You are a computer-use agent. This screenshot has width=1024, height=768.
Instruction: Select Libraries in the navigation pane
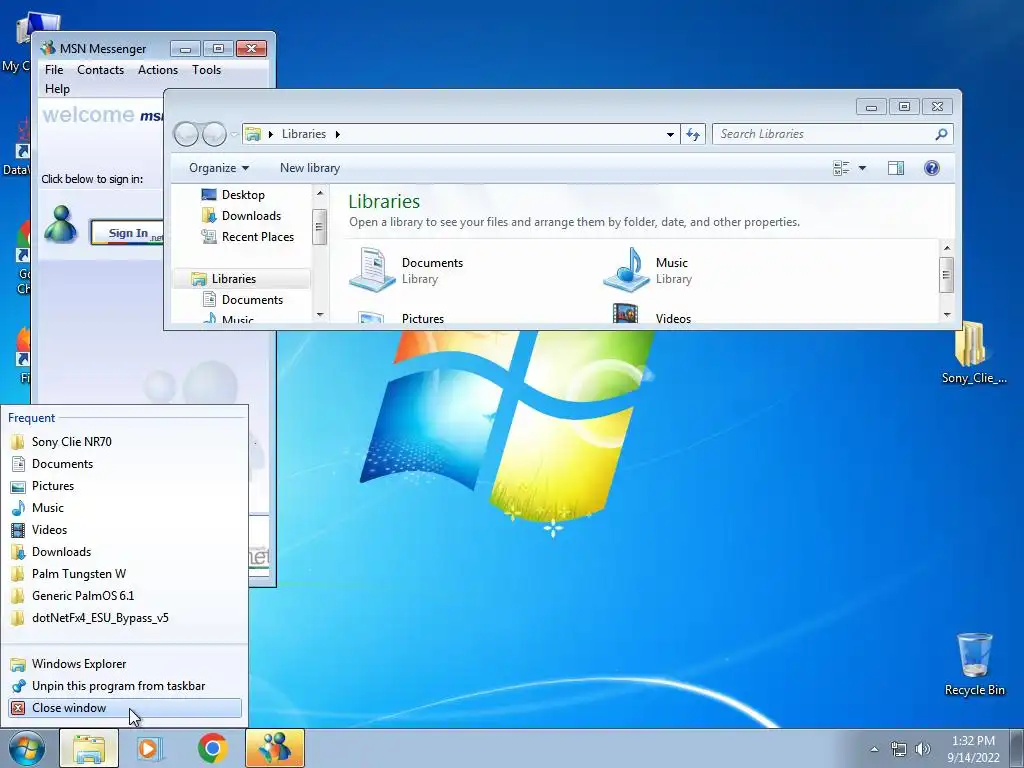click(x=240, y=279)
